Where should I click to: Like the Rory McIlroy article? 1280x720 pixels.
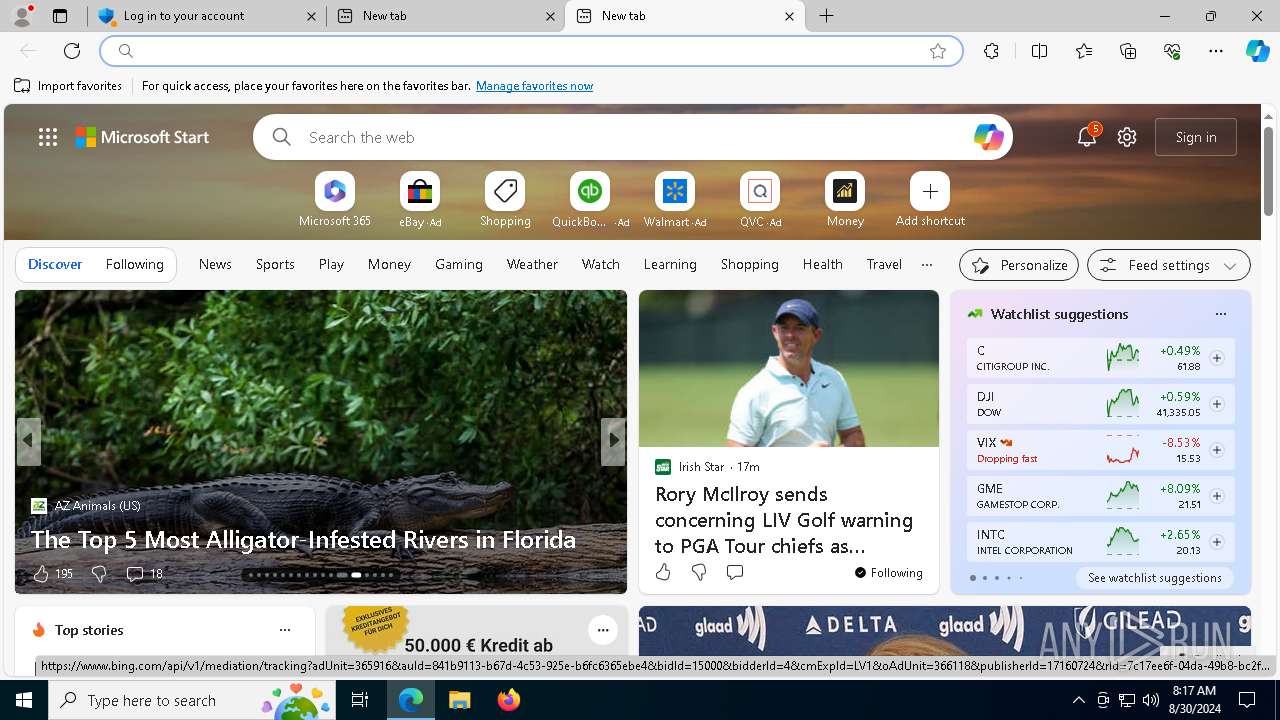tap(663, 572)
